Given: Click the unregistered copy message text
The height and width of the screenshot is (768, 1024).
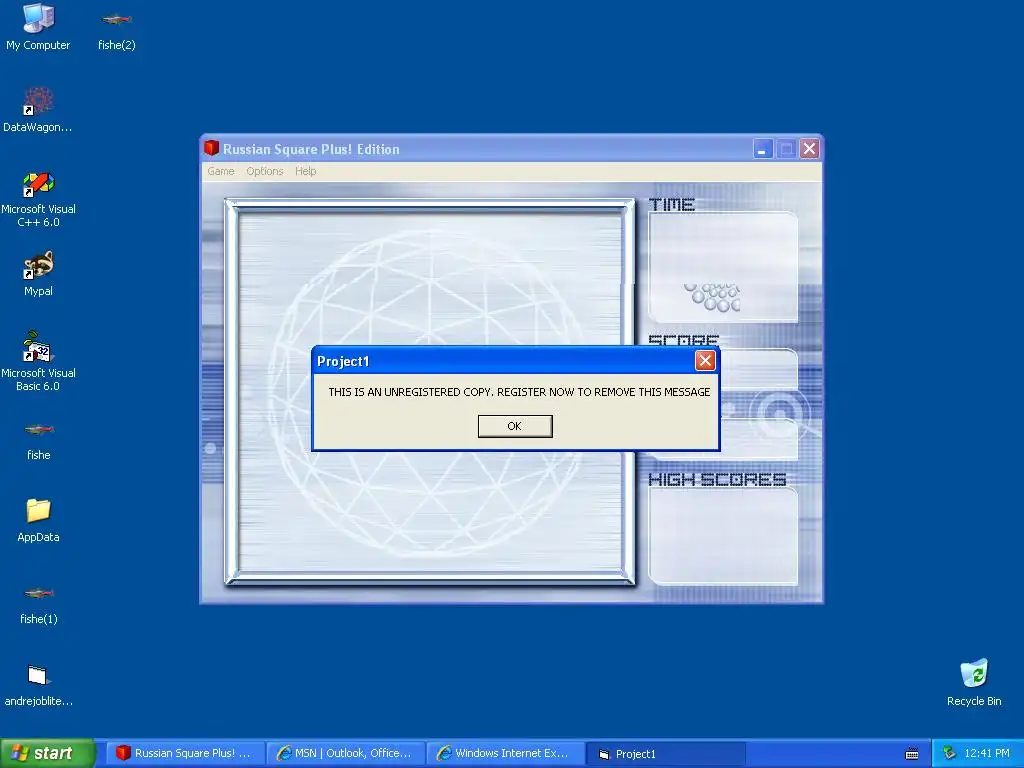Looking at the screenshot, I should click(x=519, y=392).
